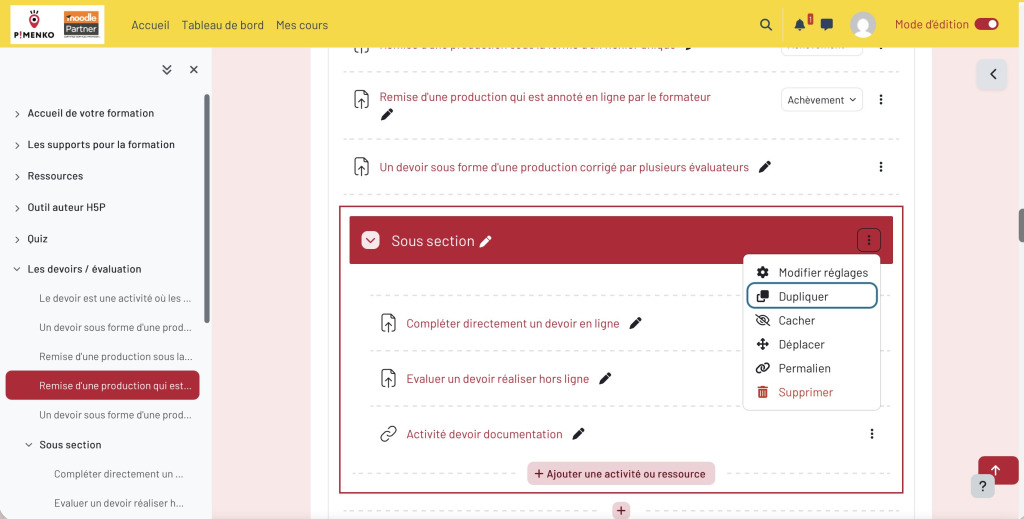Open 'Evaluer un devoir réaliser h...' sidebar item
Image resolution: width=1024 pixels, height=519 pixels.
(x=118, y=503)
